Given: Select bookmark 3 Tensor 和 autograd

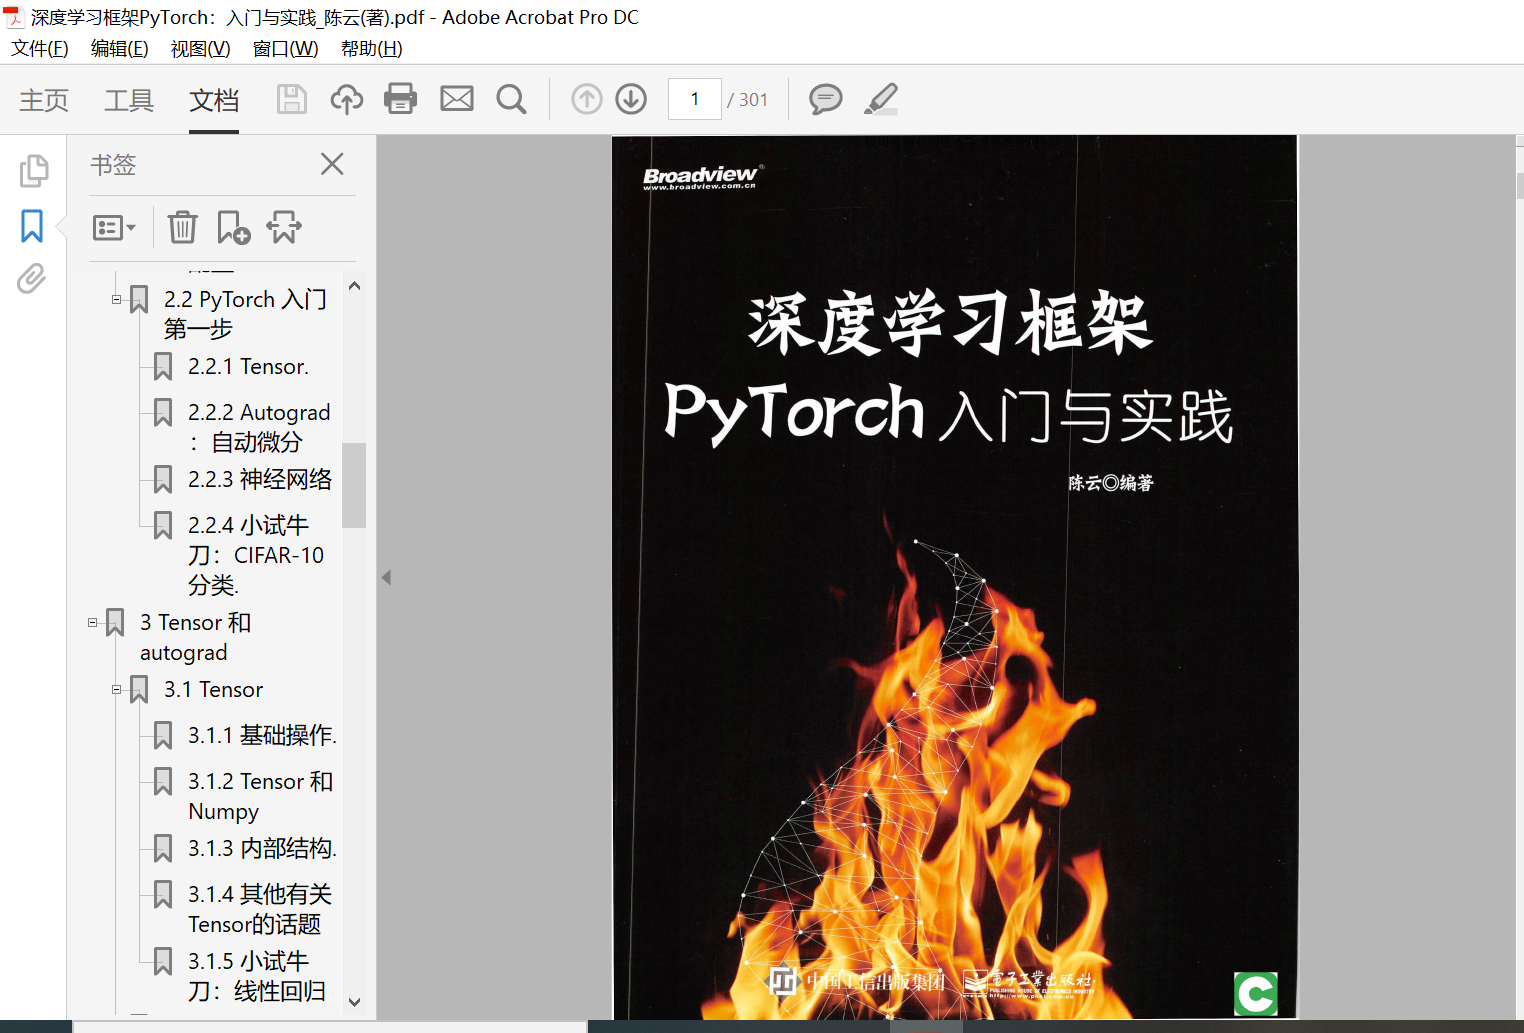Looking at the screenshot, I should [196, 637].
